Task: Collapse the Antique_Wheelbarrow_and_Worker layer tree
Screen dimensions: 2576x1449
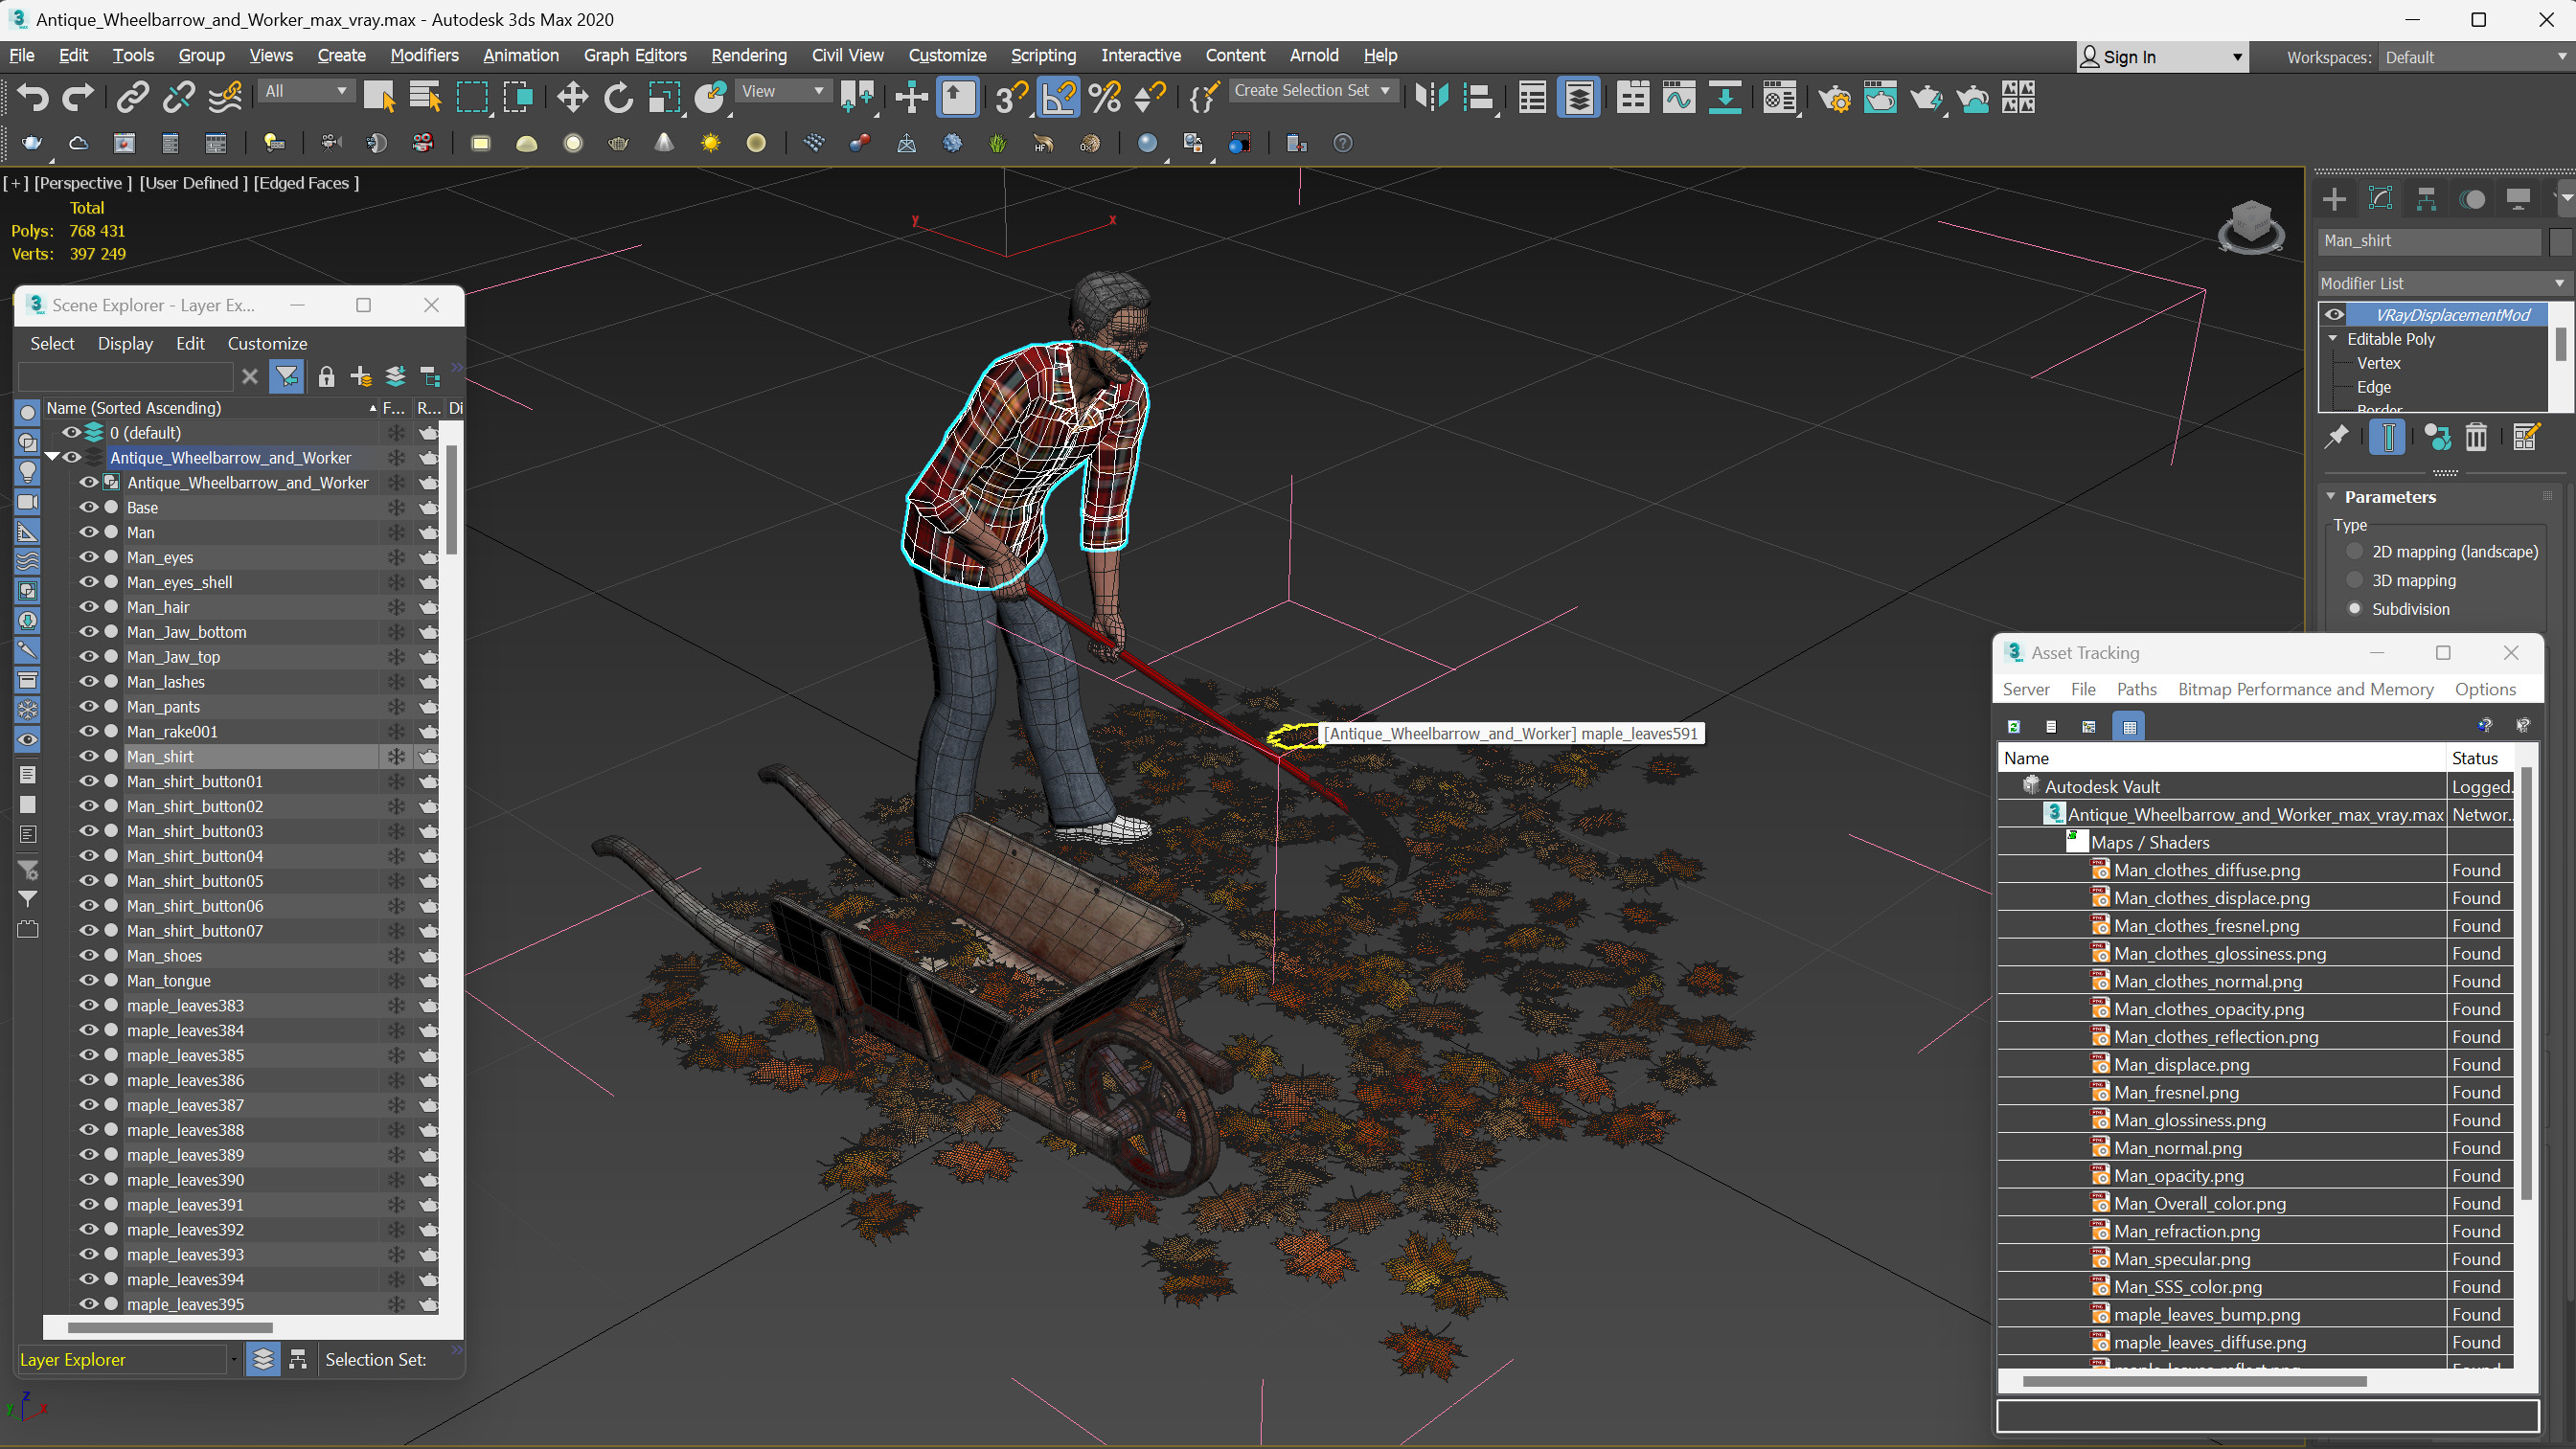Action: click(52, 457)
